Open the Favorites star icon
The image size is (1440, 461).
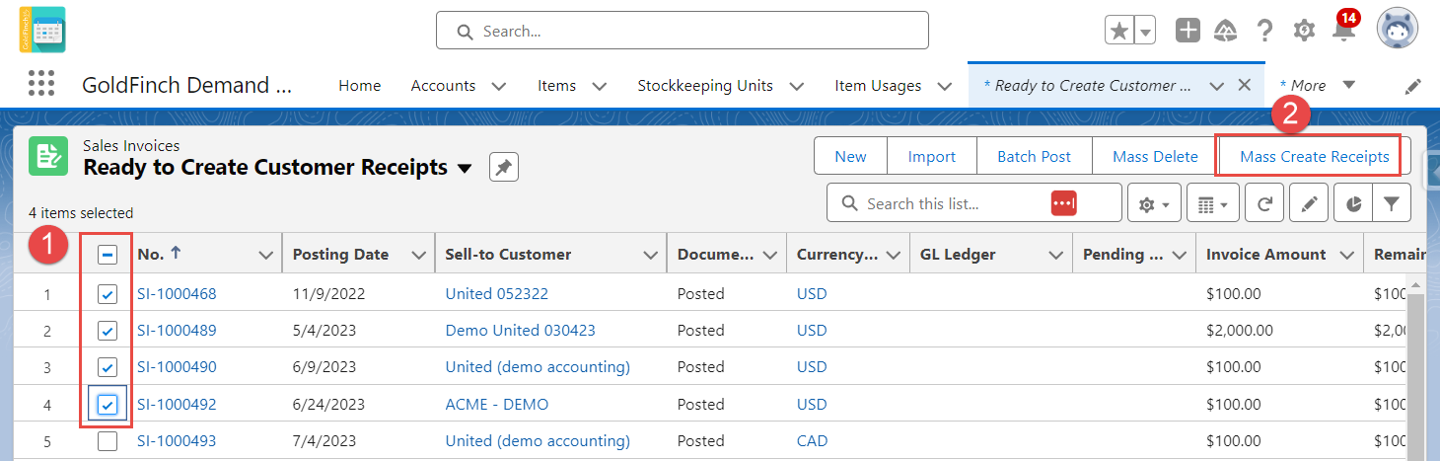point(1119,30)
